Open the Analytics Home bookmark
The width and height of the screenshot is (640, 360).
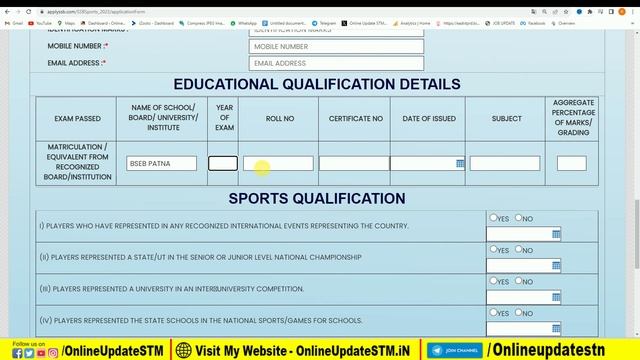[411, 23]
